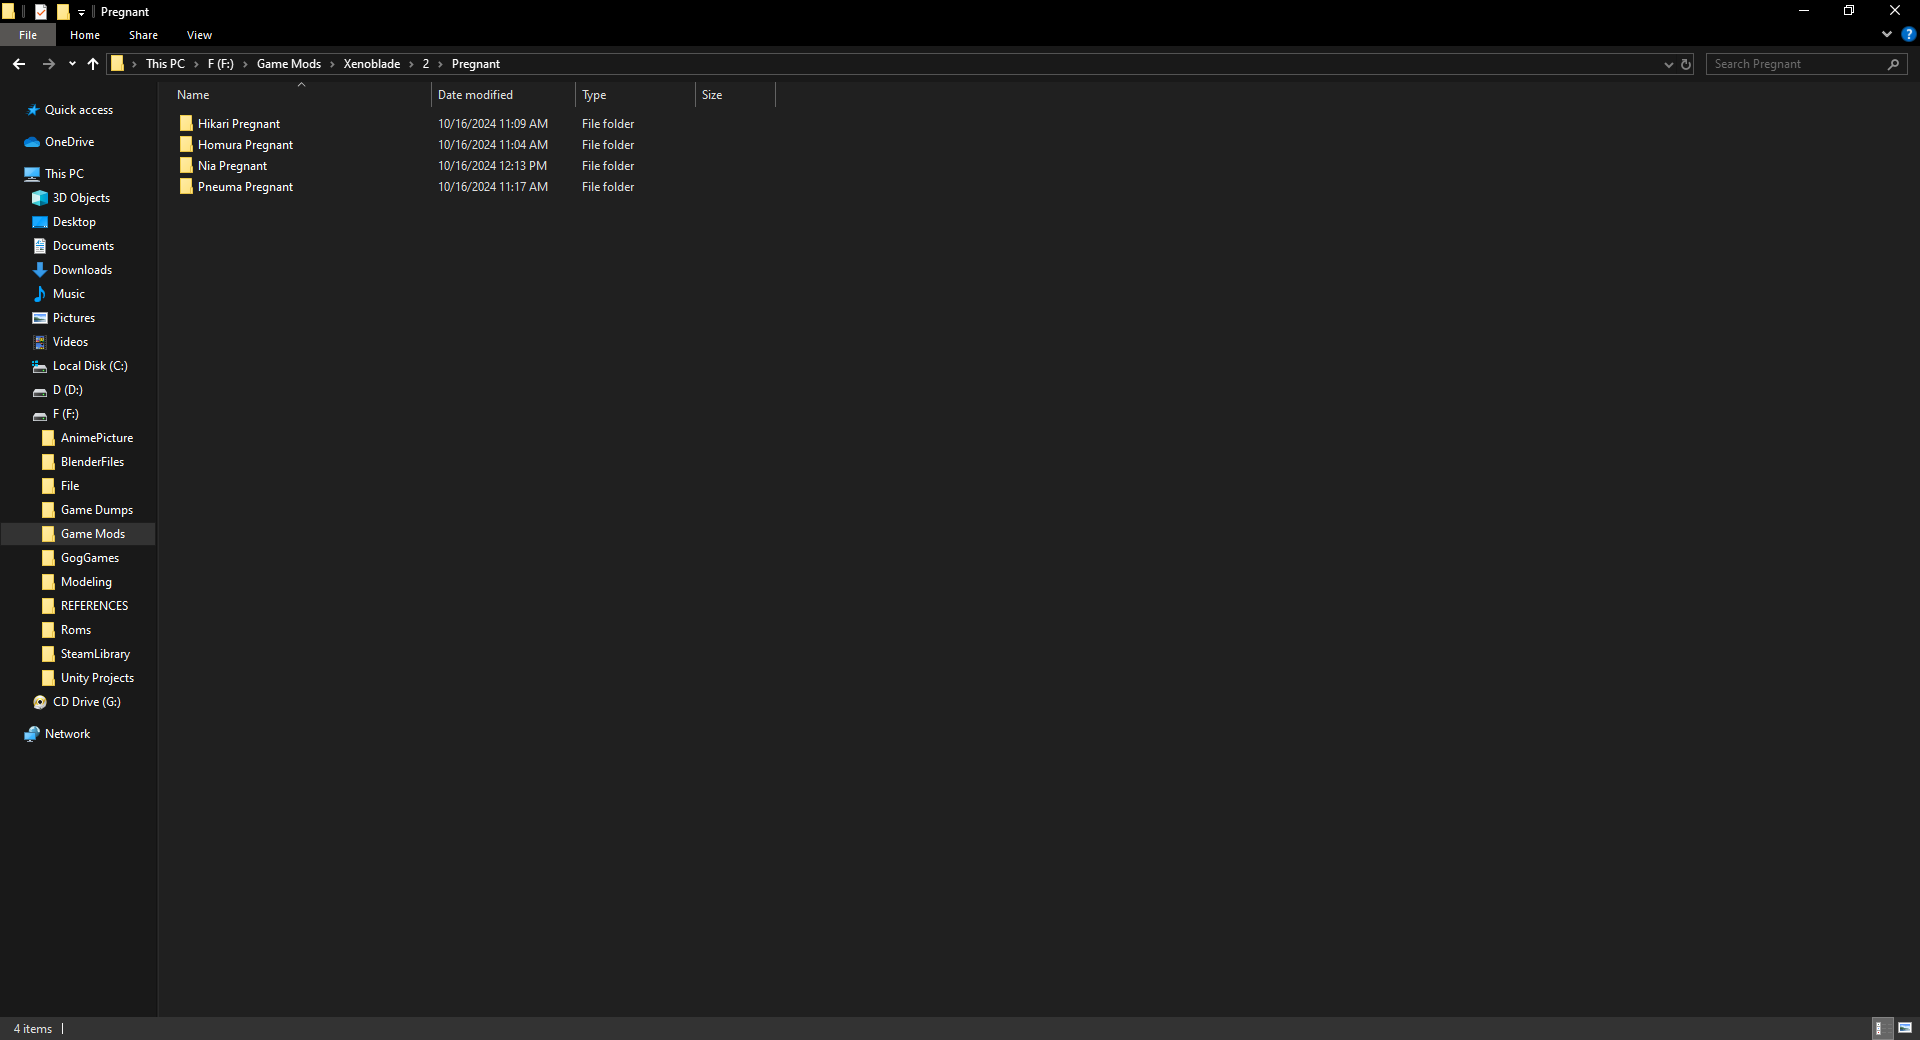Click the New folder quick access icon

coord(63,12)
